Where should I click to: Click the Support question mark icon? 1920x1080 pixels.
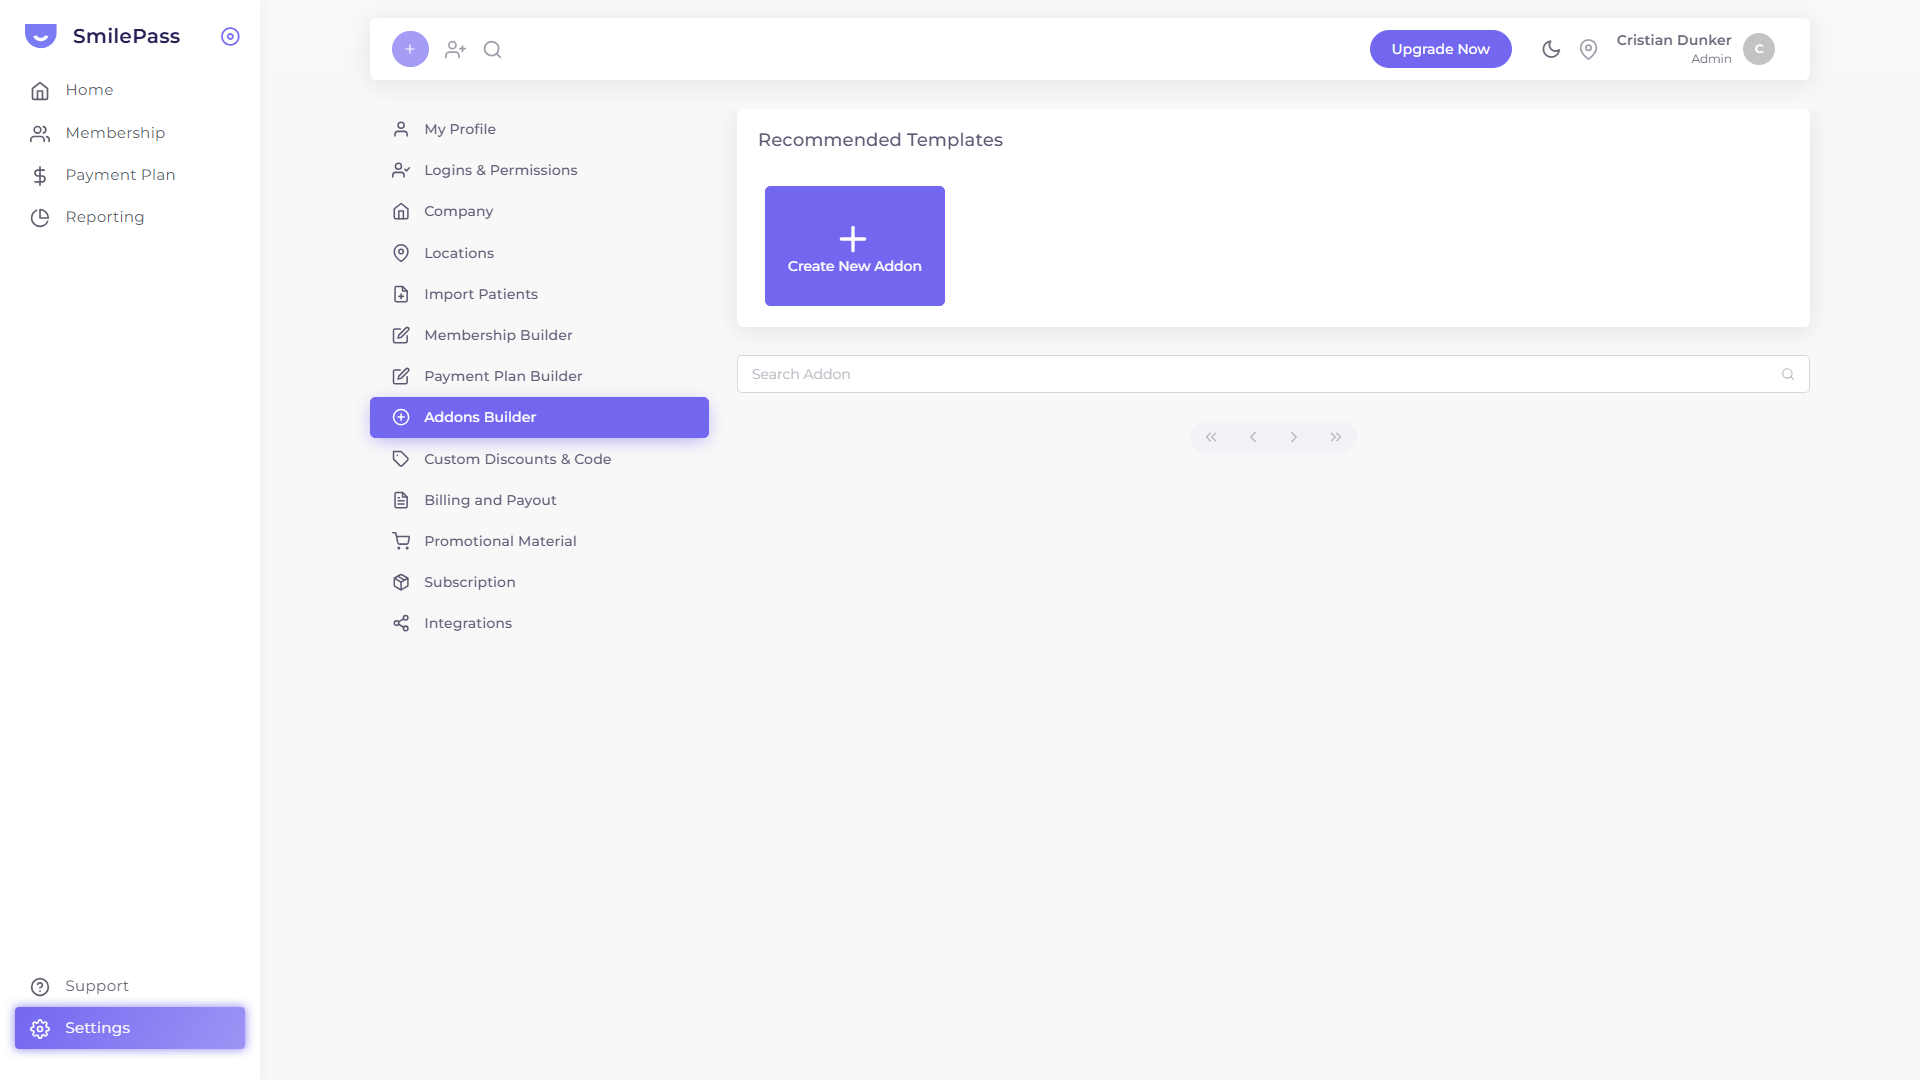(40, 987)
